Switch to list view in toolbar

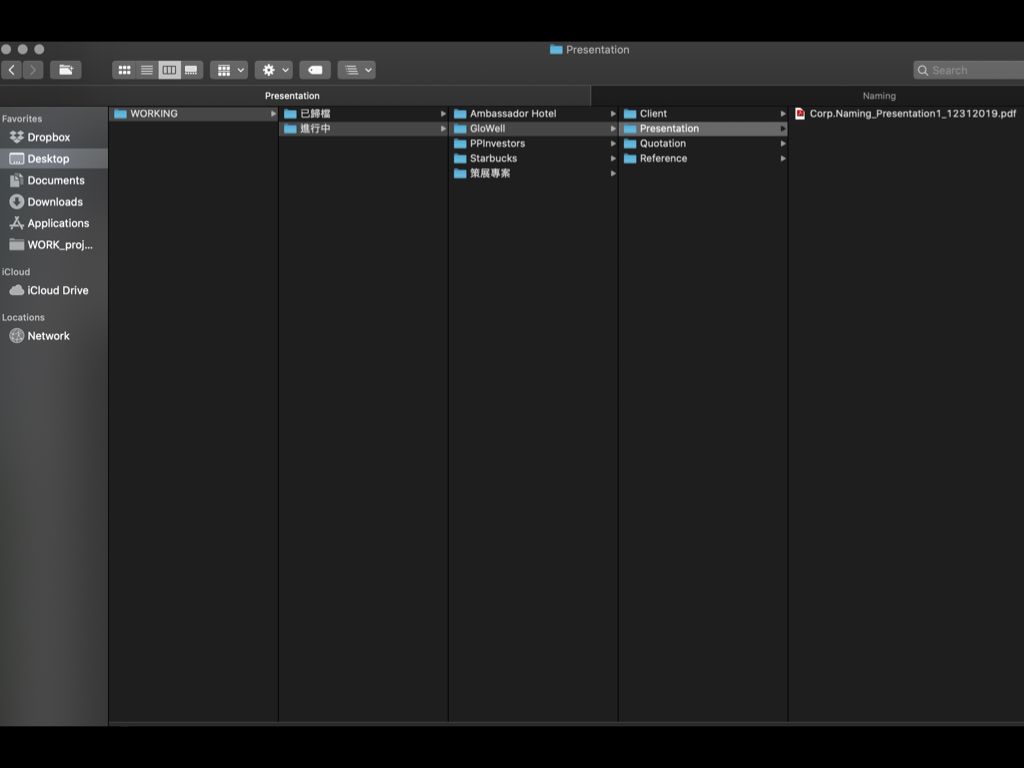[147, 70]
